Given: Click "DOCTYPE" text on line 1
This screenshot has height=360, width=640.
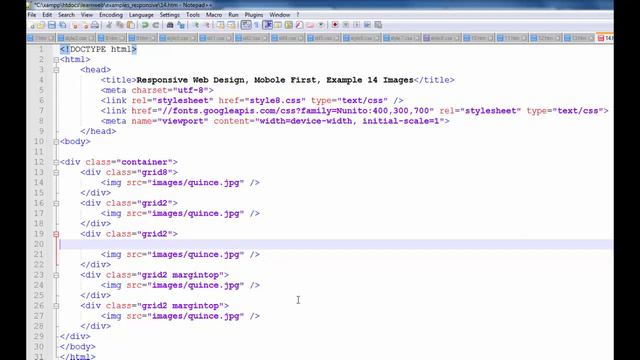Looking at the screenshot, I should click(88, 49).
